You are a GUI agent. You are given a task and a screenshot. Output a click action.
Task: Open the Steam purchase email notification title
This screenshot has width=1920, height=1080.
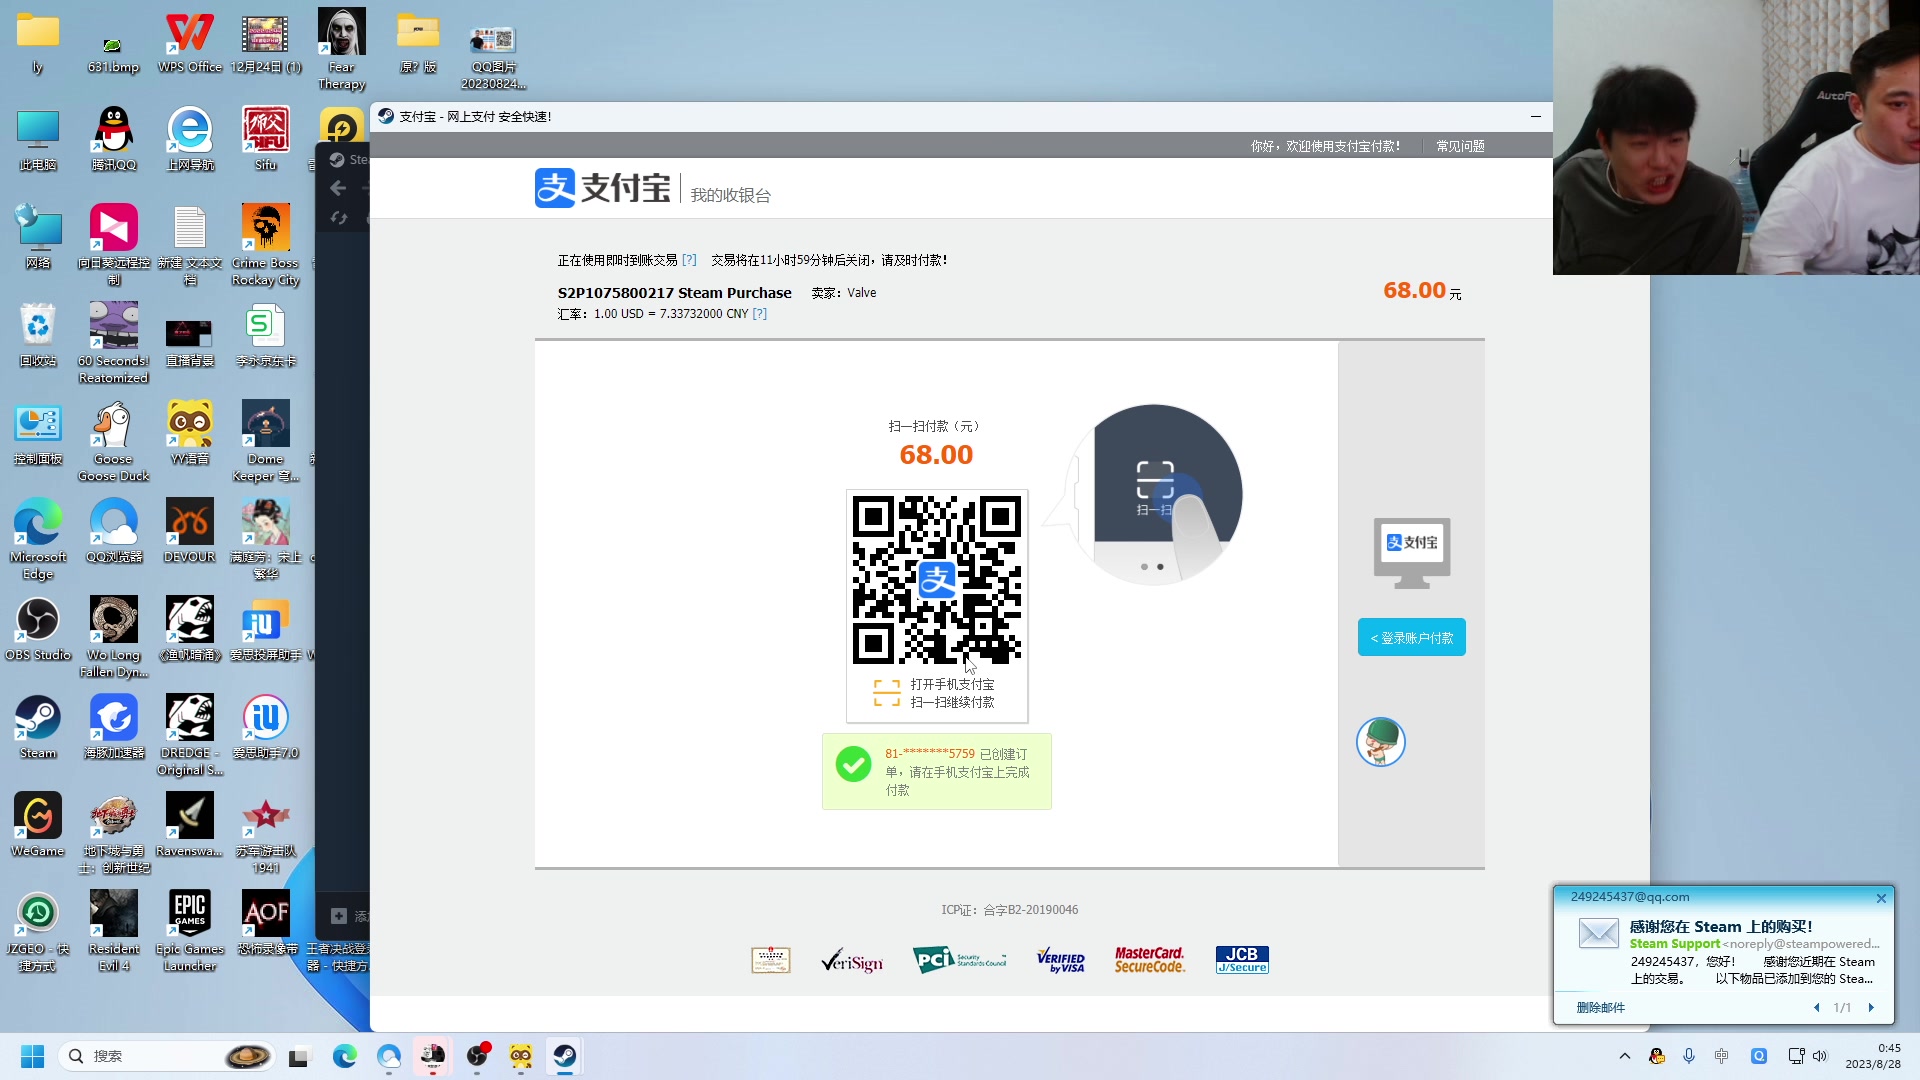1720,927
